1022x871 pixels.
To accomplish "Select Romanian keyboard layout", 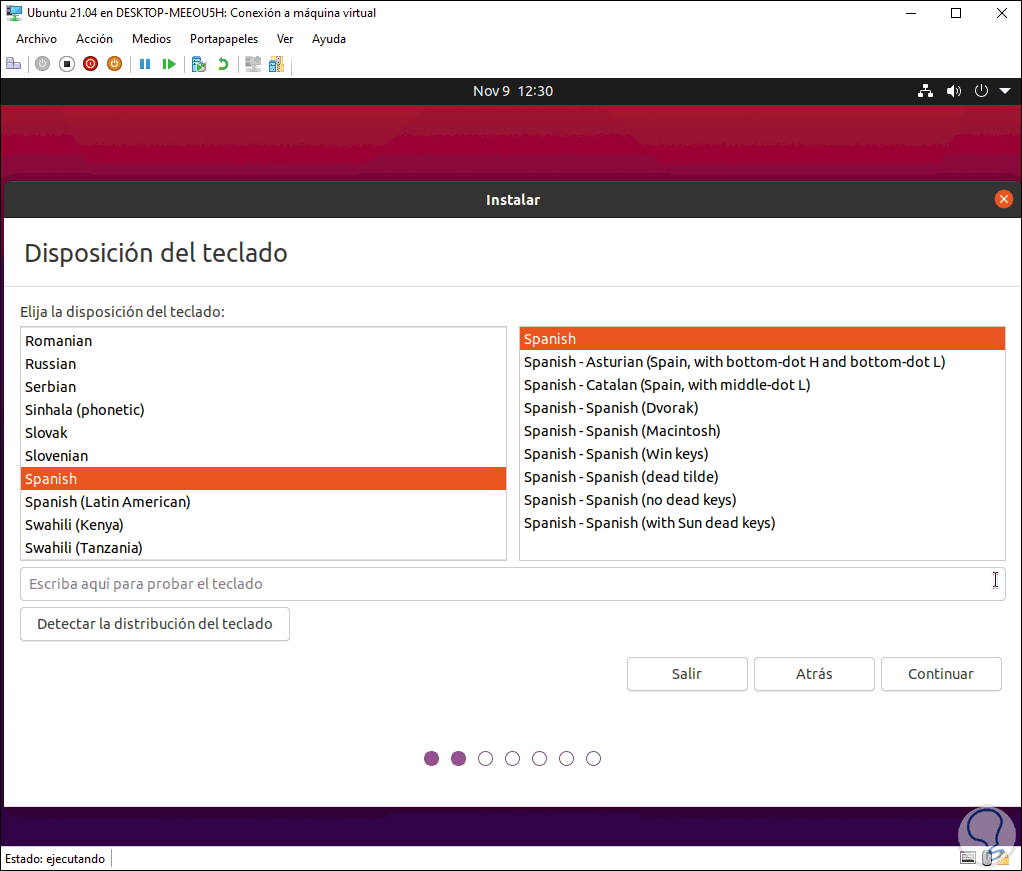I will click(x=263, y=341).
